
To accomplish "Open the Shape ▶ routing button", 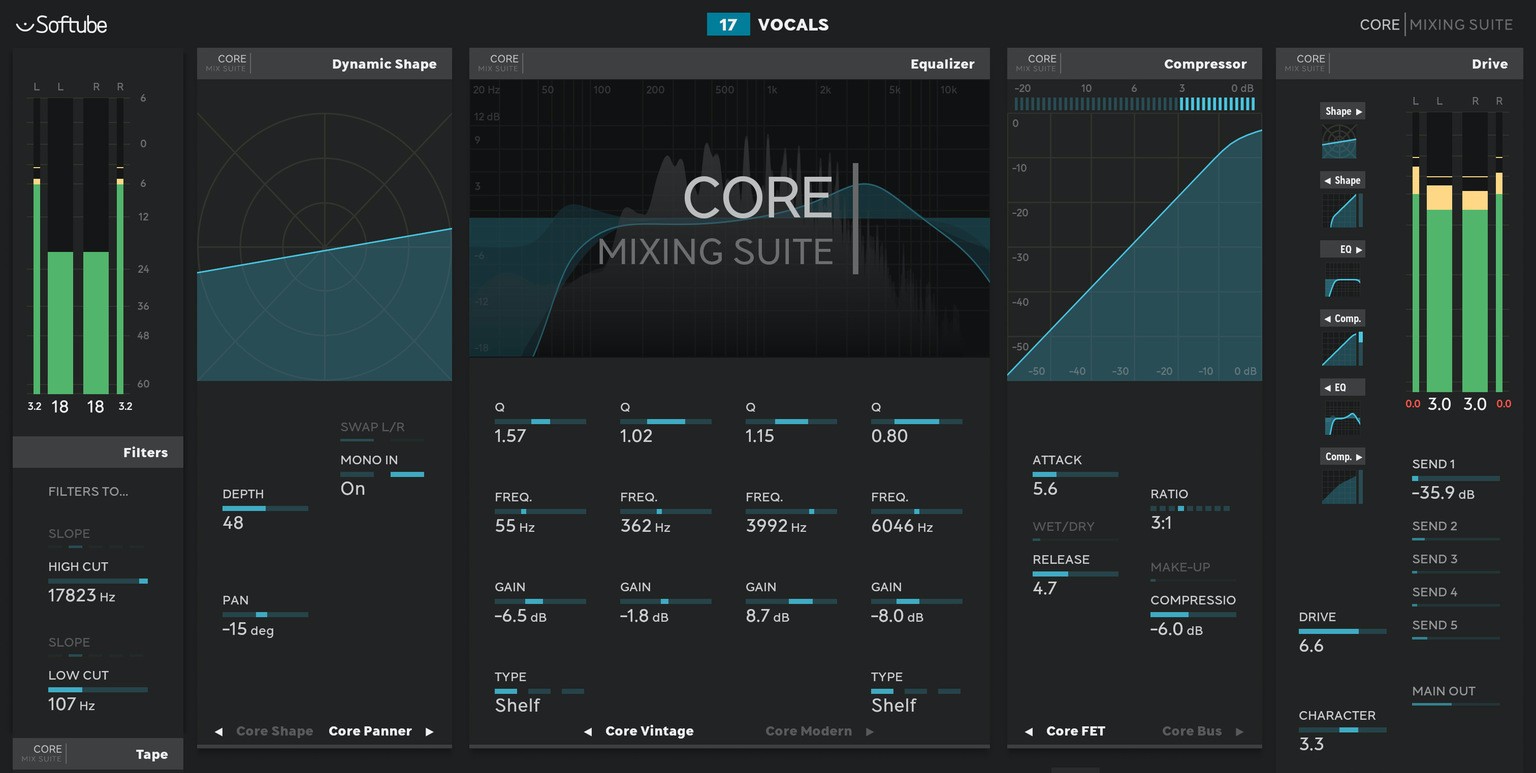I will click(x=1343, y=111).
